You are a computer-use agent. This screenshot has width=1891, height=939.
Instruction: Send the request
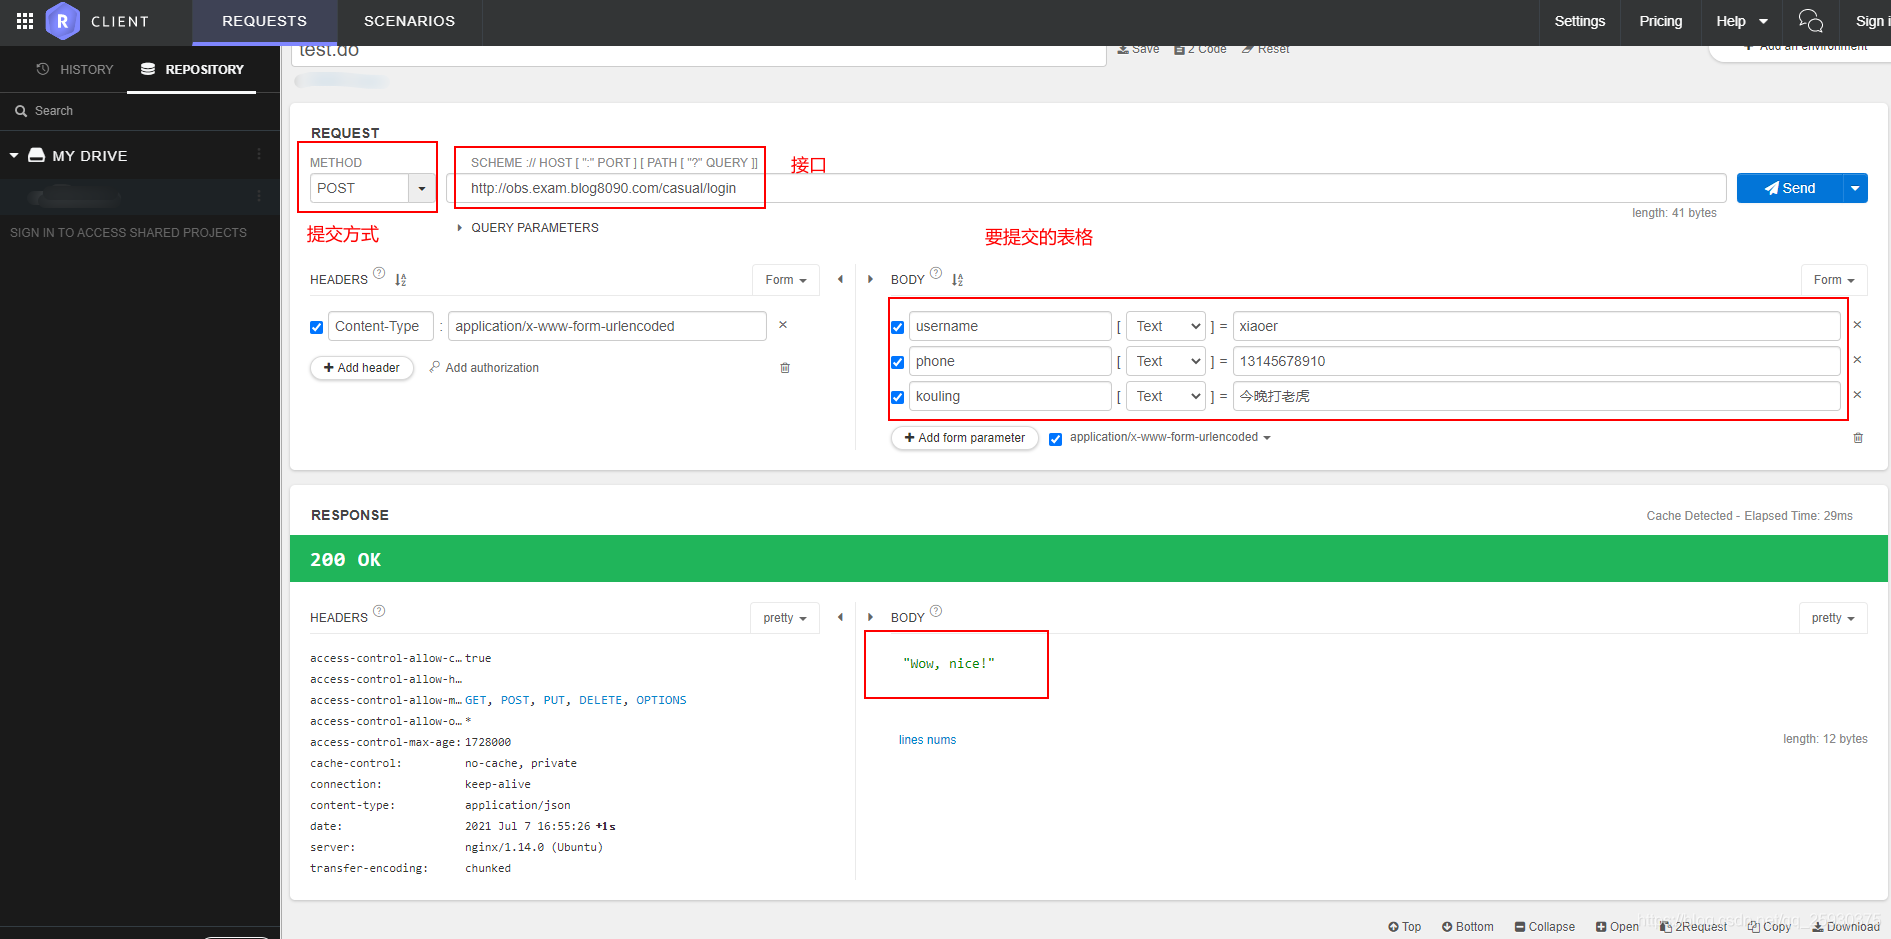[1789, 188]
